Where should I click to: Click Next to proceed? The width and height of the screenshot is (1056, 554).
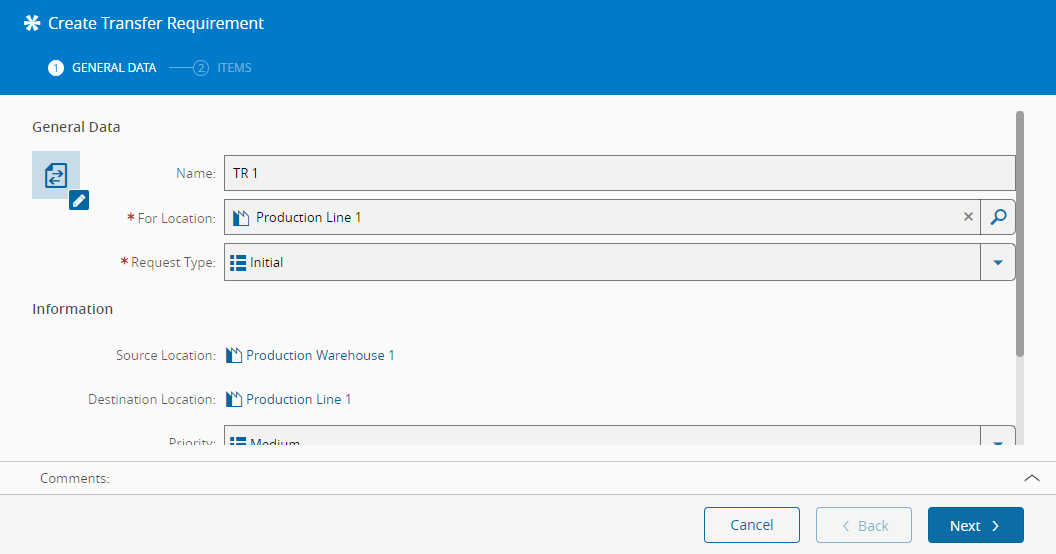(x=975, y=525)
